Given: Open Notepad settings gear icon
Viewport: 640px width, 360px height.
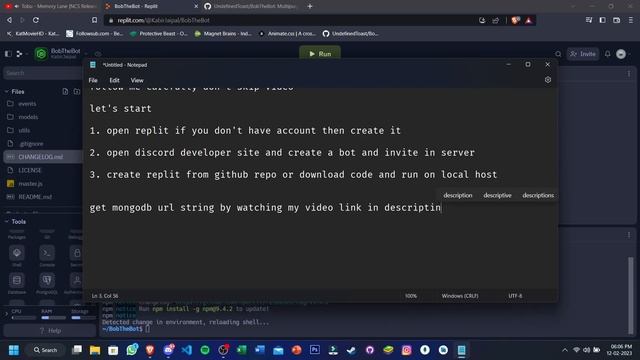Looking at the screenshot, I should click(x=548, y=80).
